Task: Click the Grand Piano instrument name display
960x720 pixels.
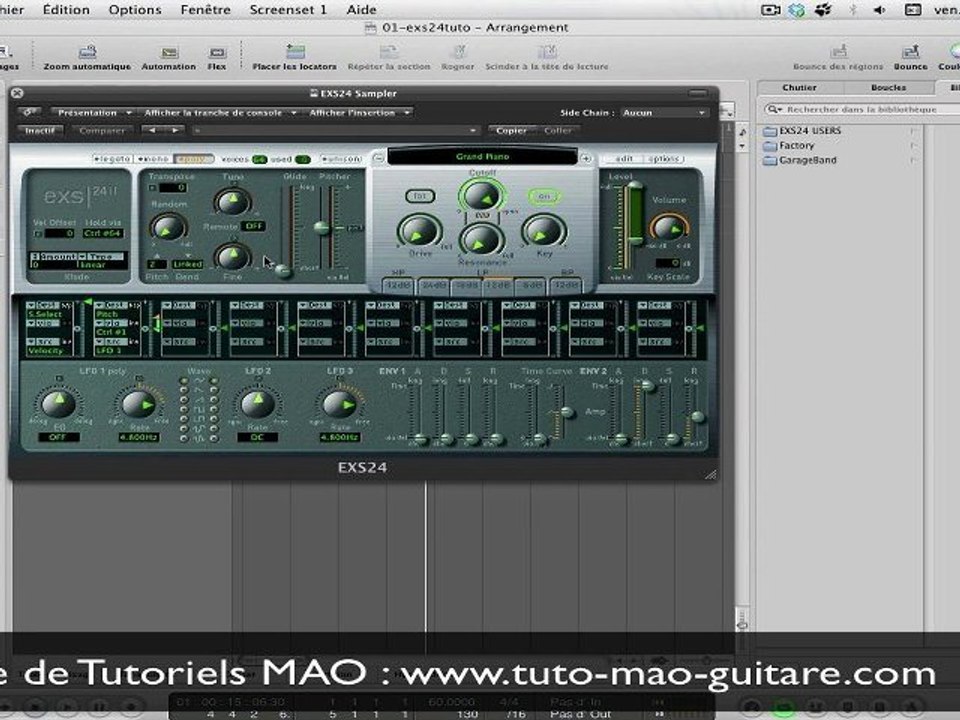Action: pyautogui.click(x=482, y=157)
